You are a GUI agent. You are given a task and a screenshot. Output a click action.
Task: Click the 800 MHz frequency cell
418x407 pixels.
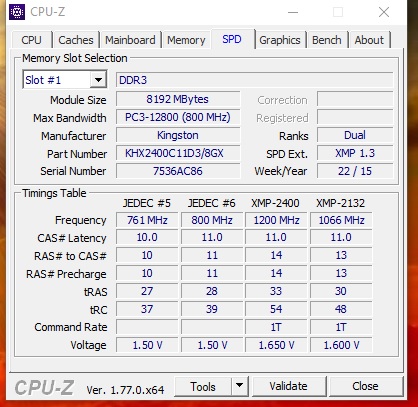coord(212,220)
